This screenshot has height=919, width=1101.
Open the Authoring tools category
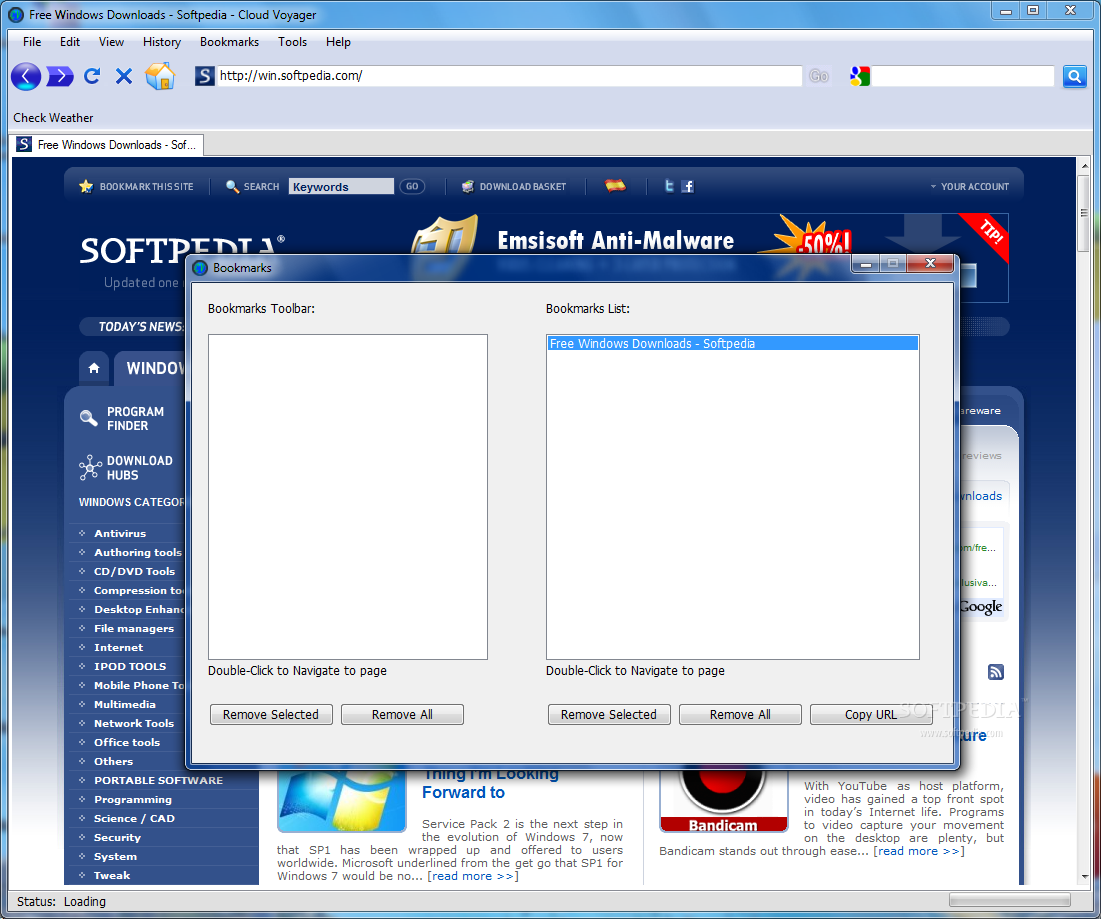tap(138, 553)
